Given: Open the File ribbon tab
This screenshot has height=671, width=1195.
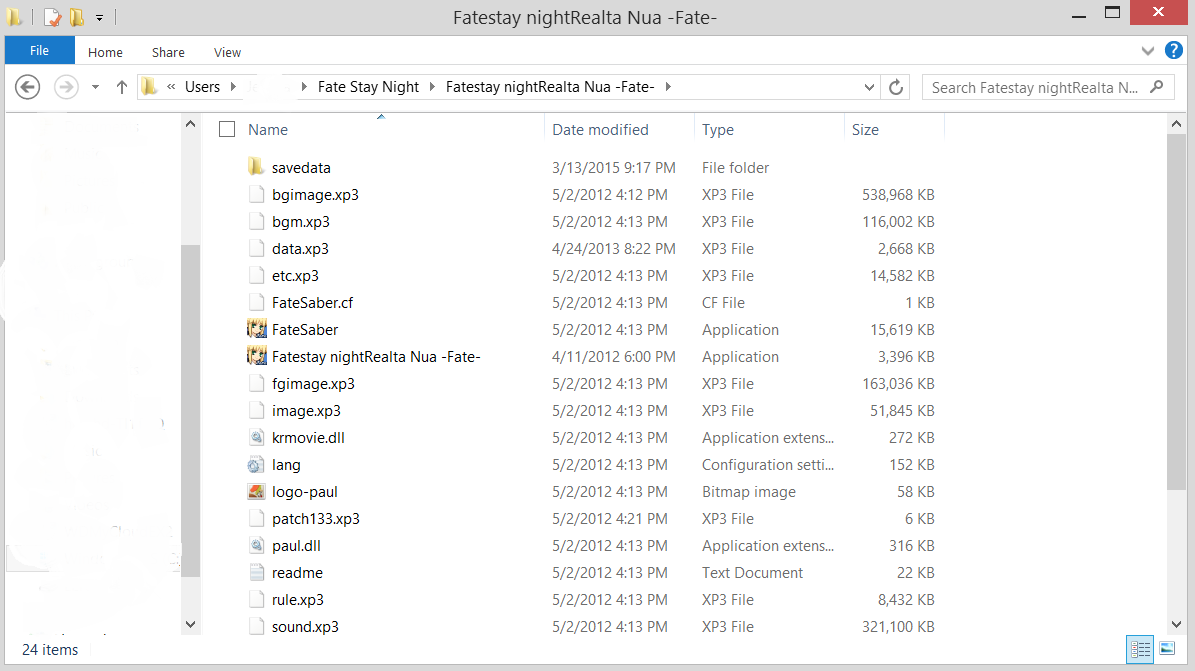Looking at the screenshot, I should [40, 51].
